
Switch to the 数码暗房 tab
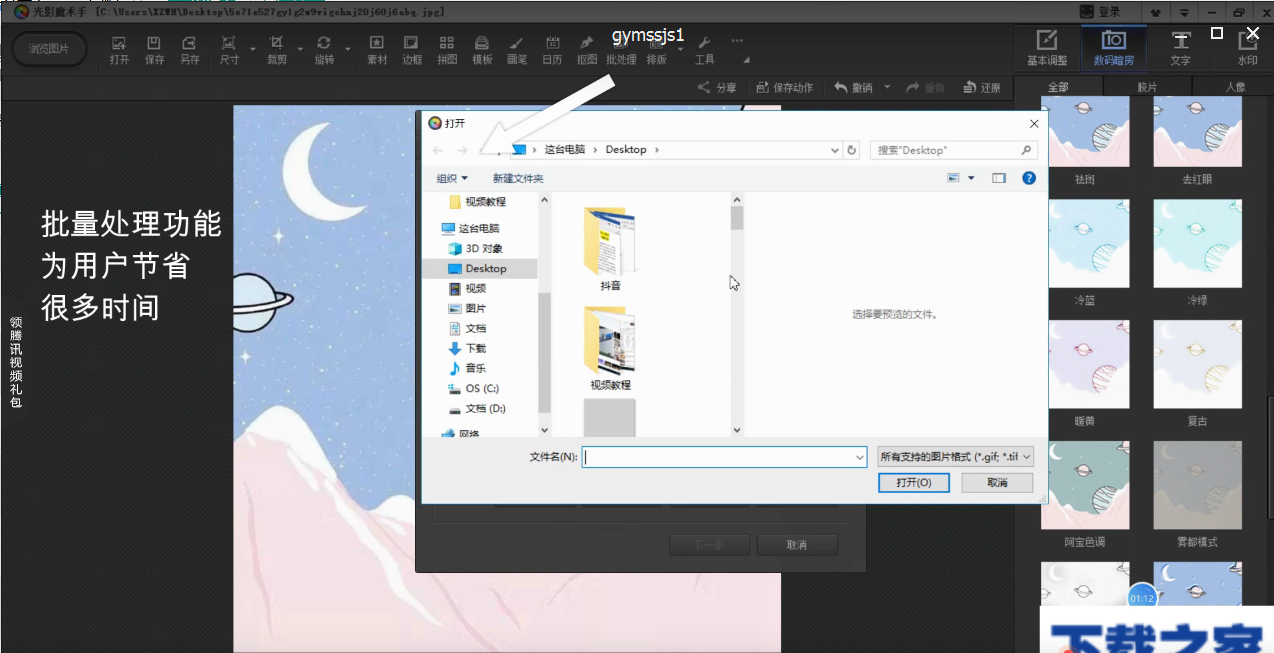pyautogui.click(x=1113, y=48)
